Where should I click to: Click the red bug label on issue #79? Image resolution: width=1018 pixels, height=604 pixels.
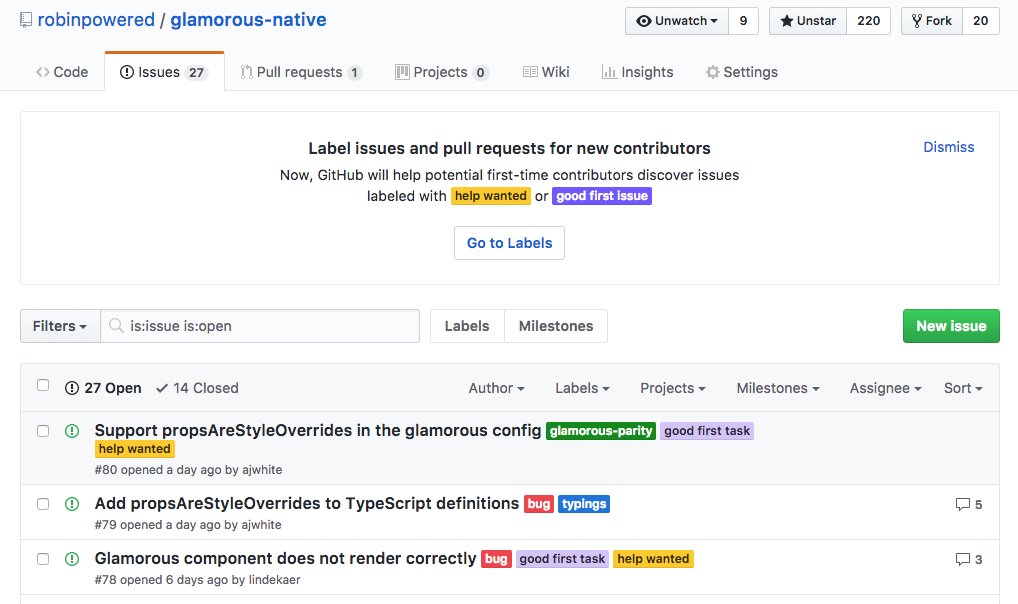point(539,504)
